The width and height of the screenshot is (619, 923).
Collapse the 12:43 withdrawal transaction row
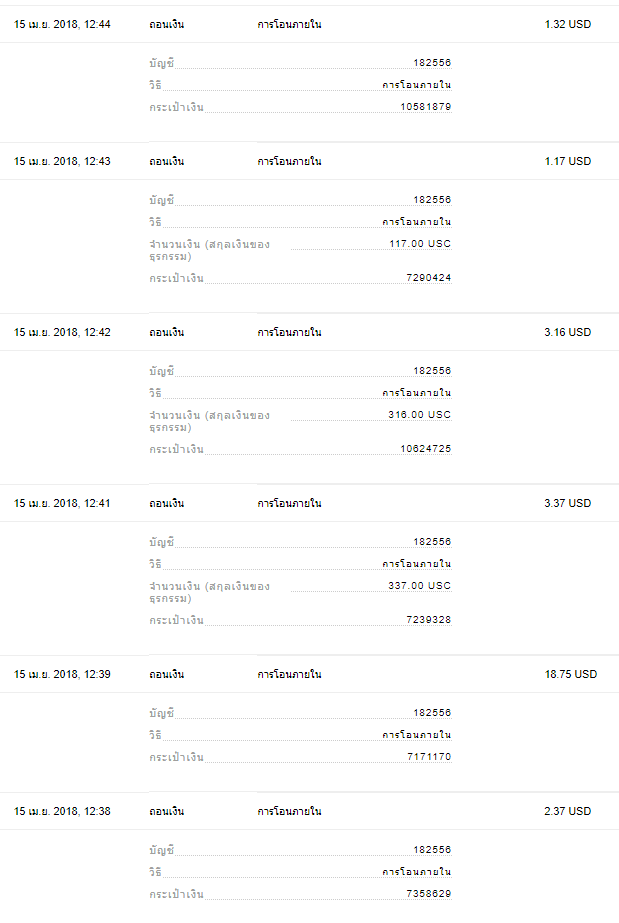(x=310, y=161)
